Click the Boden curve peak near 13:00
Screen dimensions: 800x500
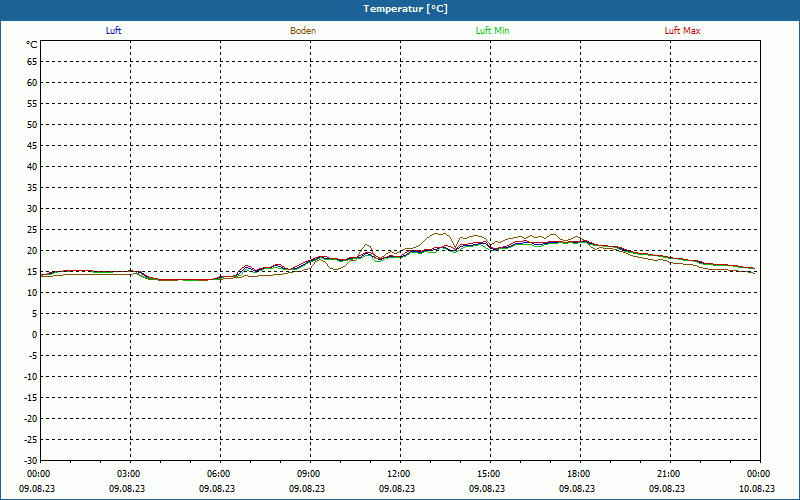pyautogui.click(x=440, y=234)
